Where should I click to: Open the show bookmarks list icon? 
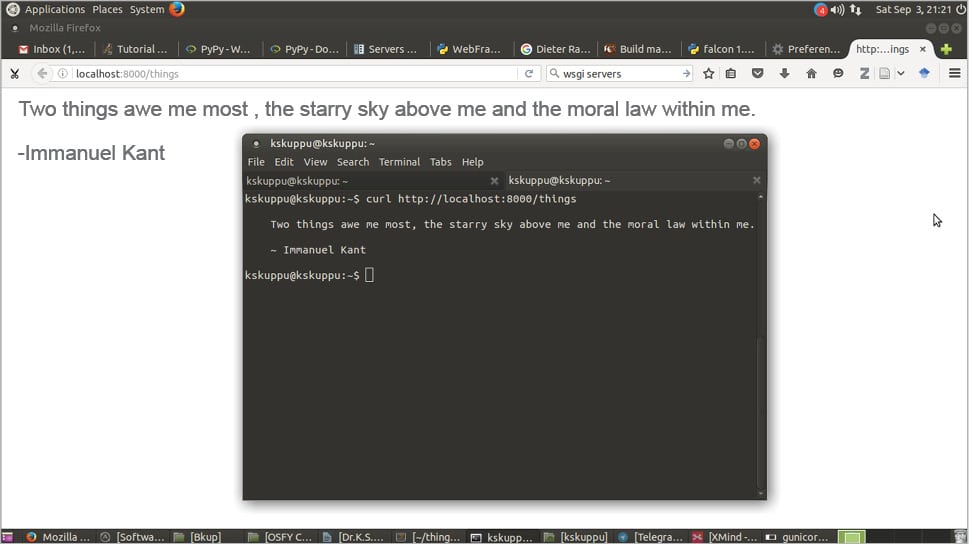(x=731, y=73)
